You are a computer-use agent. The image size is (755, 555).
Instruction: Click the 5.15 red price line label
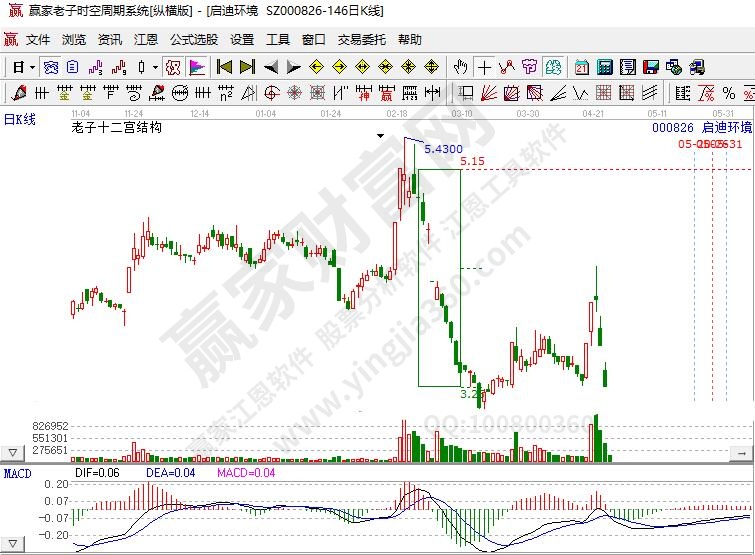472,161
